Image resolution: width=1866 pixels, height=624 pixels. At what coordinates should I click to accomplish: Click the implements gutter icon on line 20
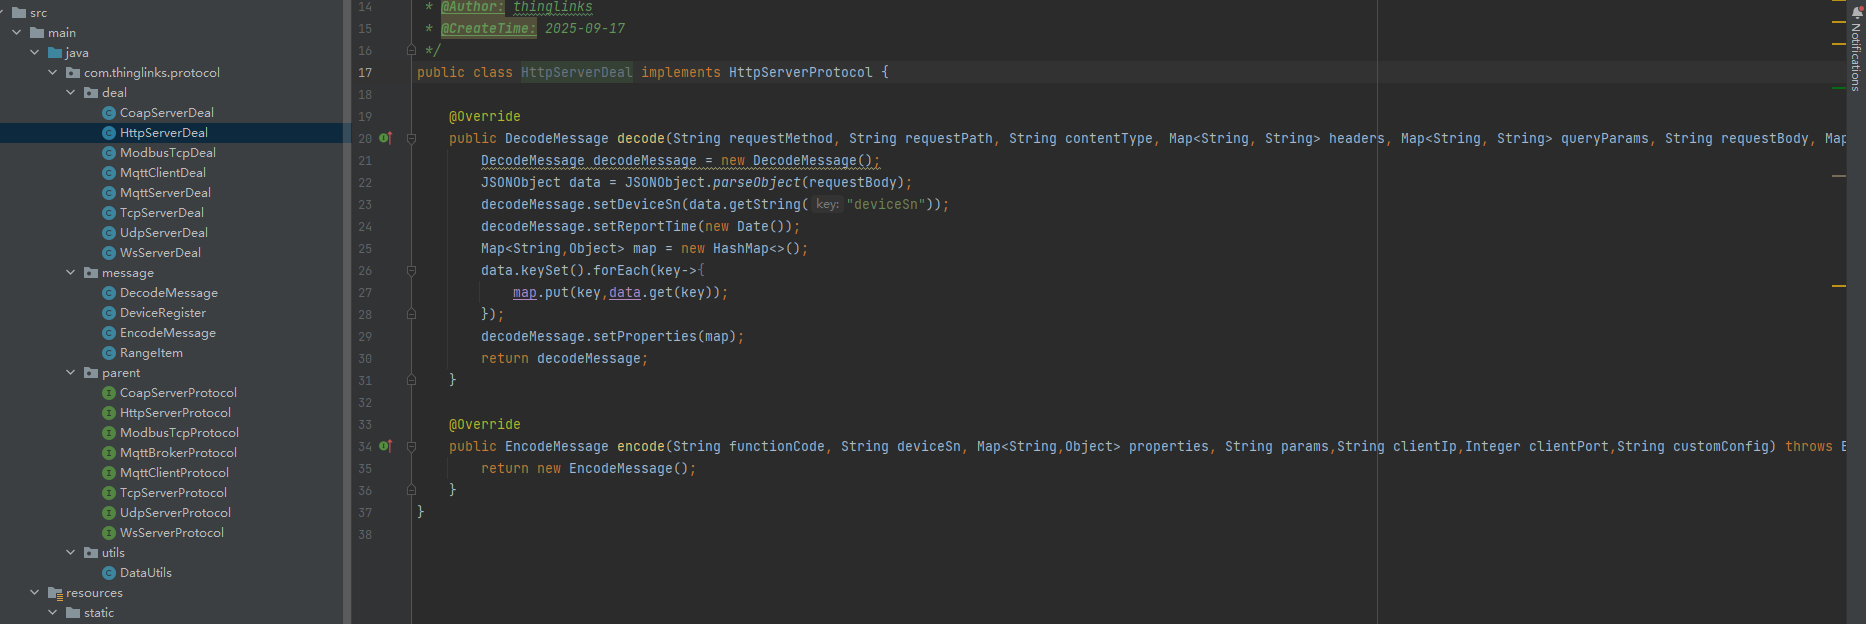click(385, 138)
